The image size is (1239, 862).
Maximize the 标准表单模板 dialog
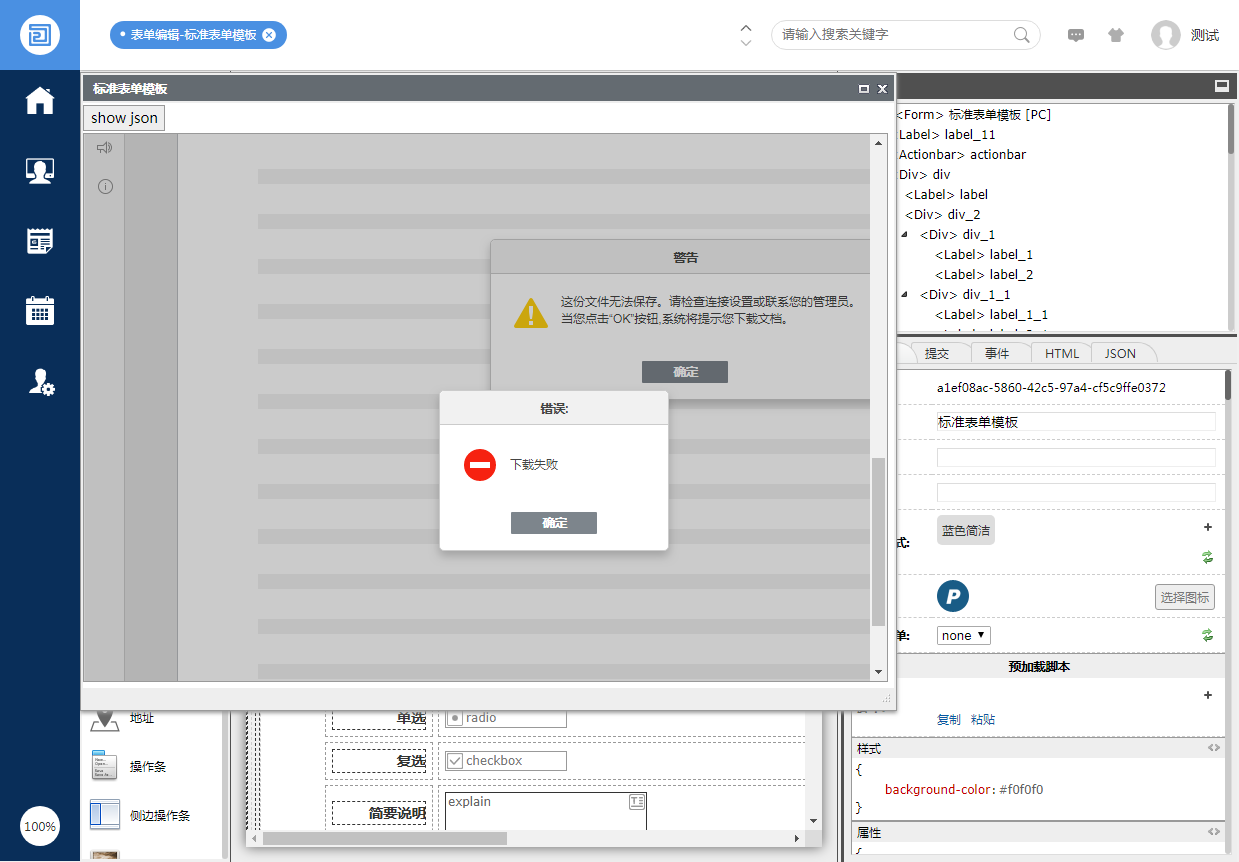[x=864, y=89]
